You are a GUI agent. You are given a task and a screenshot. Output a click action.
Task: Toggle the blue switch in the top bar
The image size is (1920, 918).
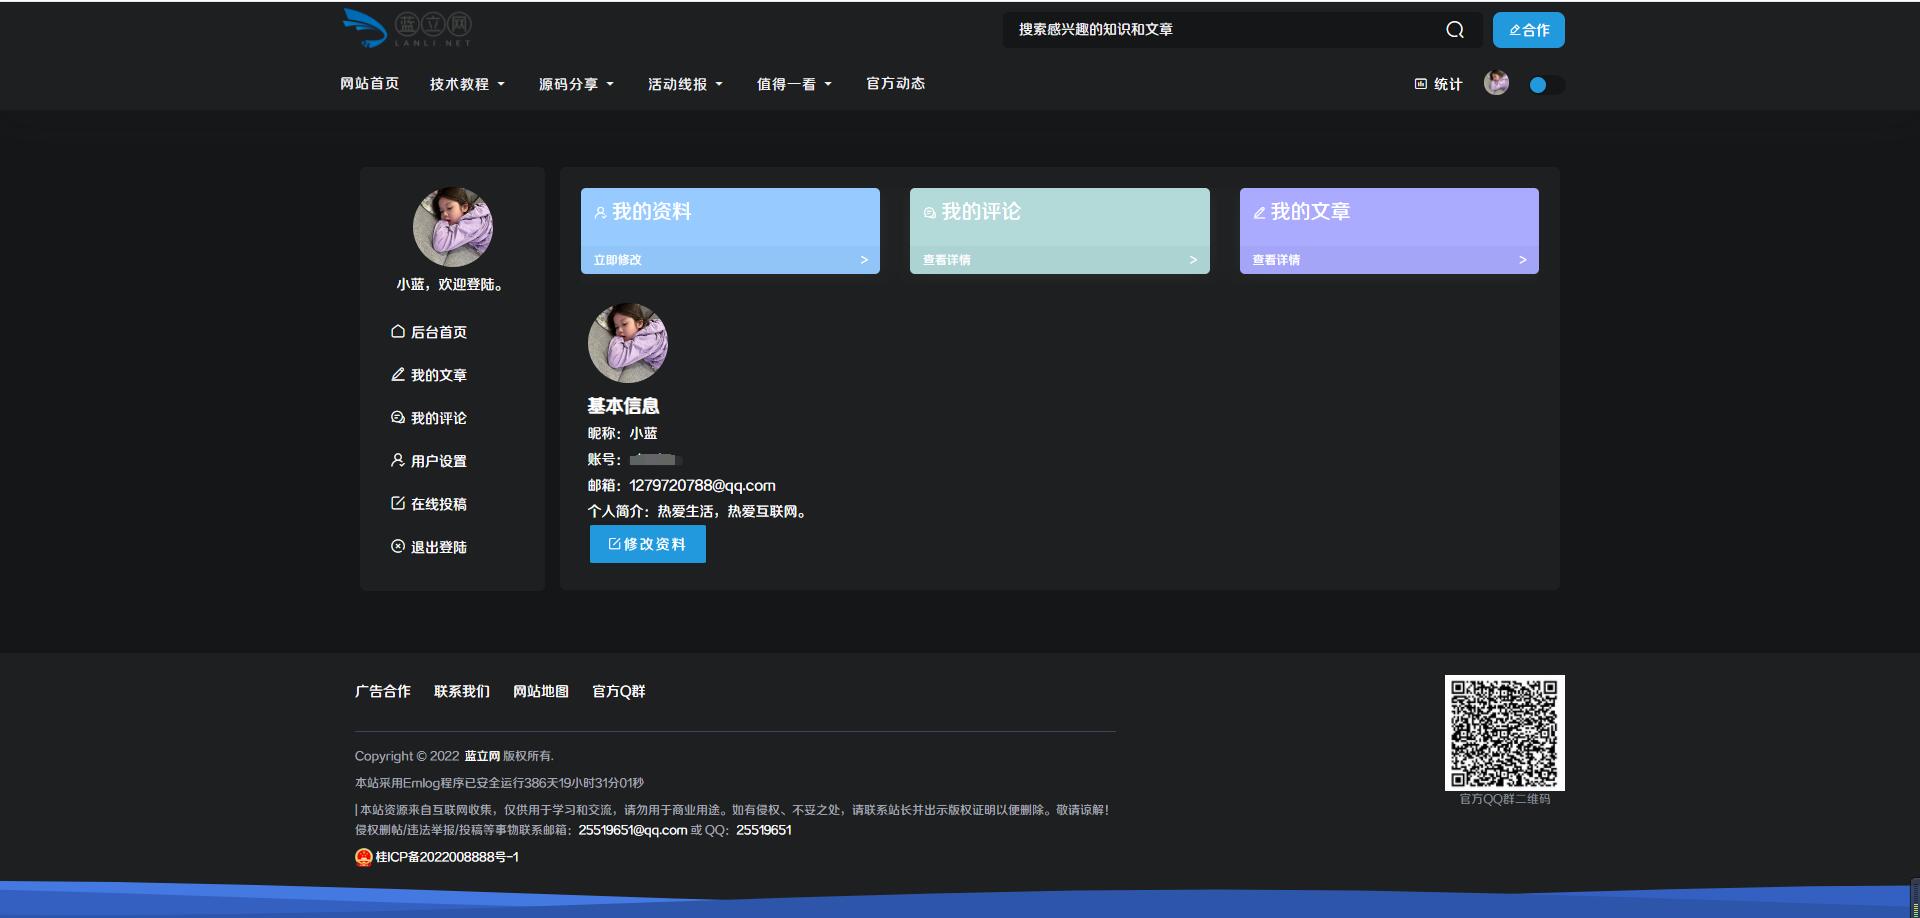1545,85
